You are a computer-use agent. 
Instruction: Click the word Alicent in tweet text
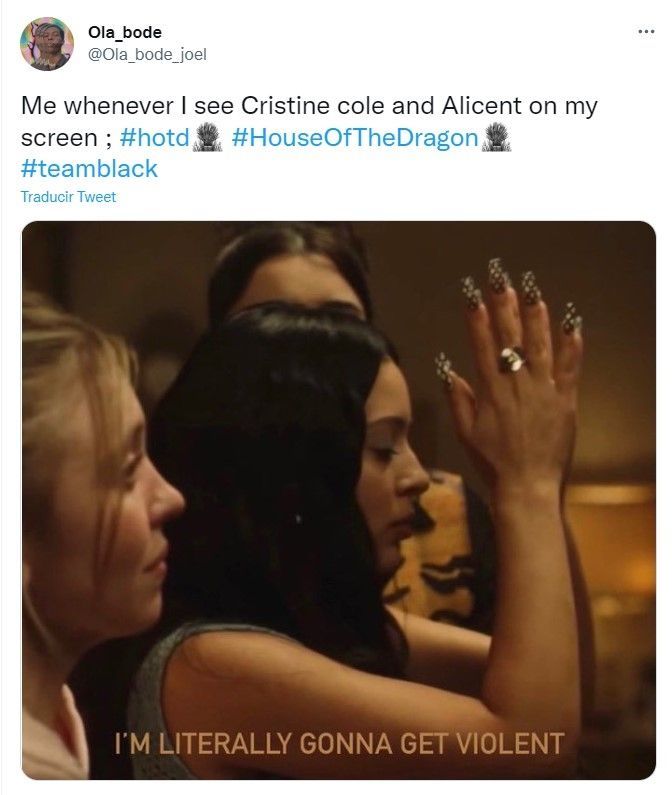(481, 106)
